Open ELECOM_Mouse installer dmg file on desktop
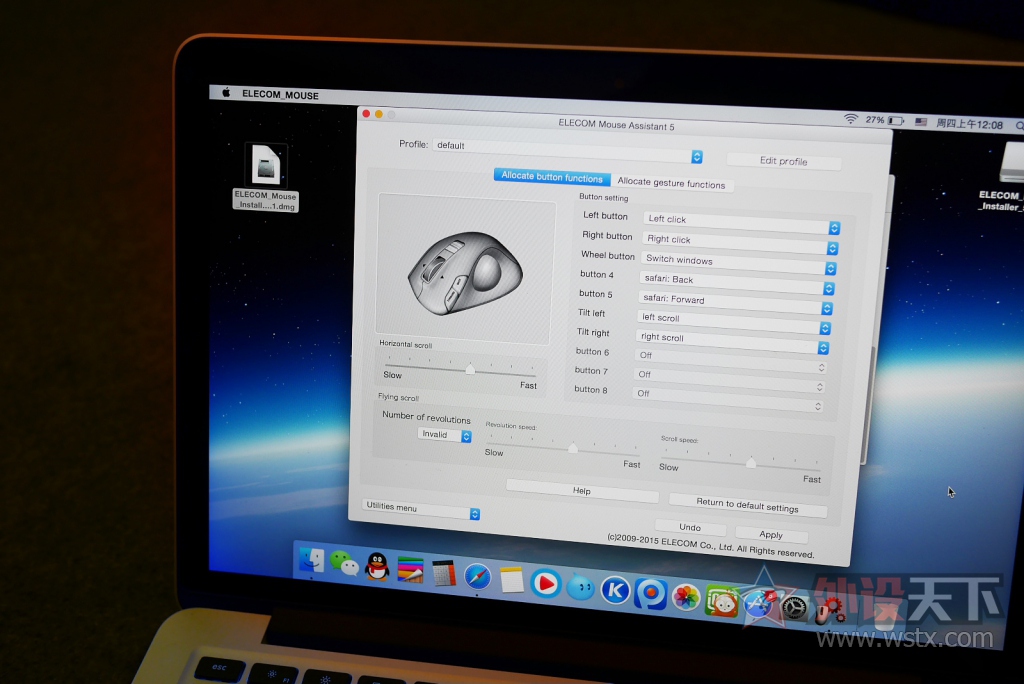 [266, 166]
